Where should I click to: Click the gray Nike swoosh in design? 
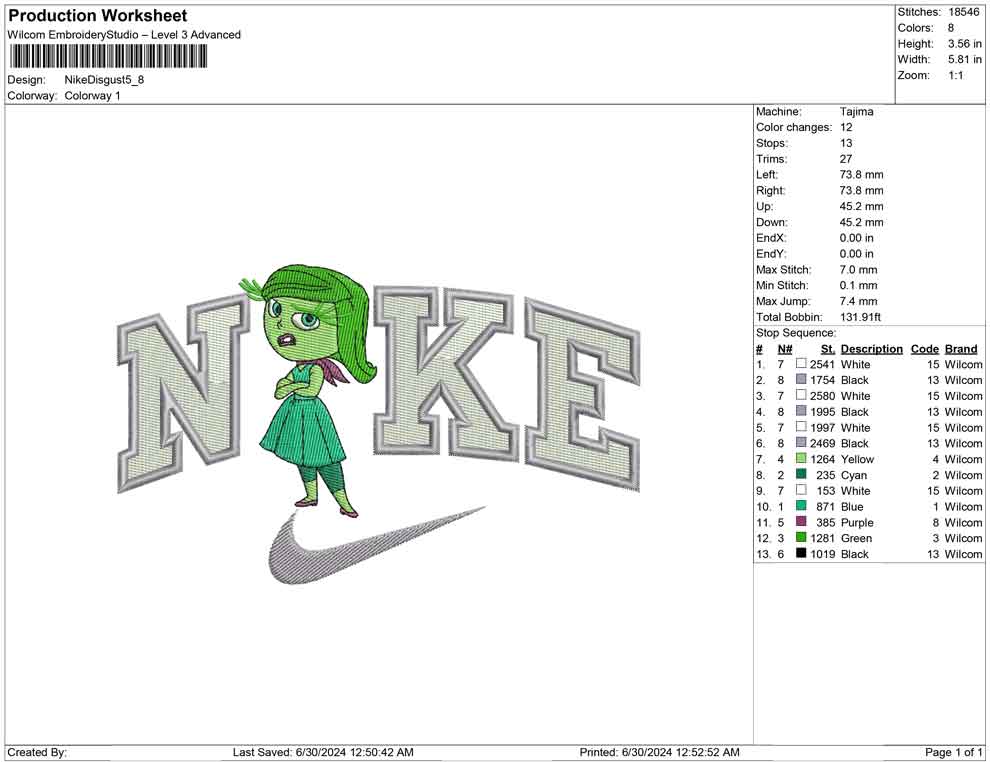click(x=377, y=545)
